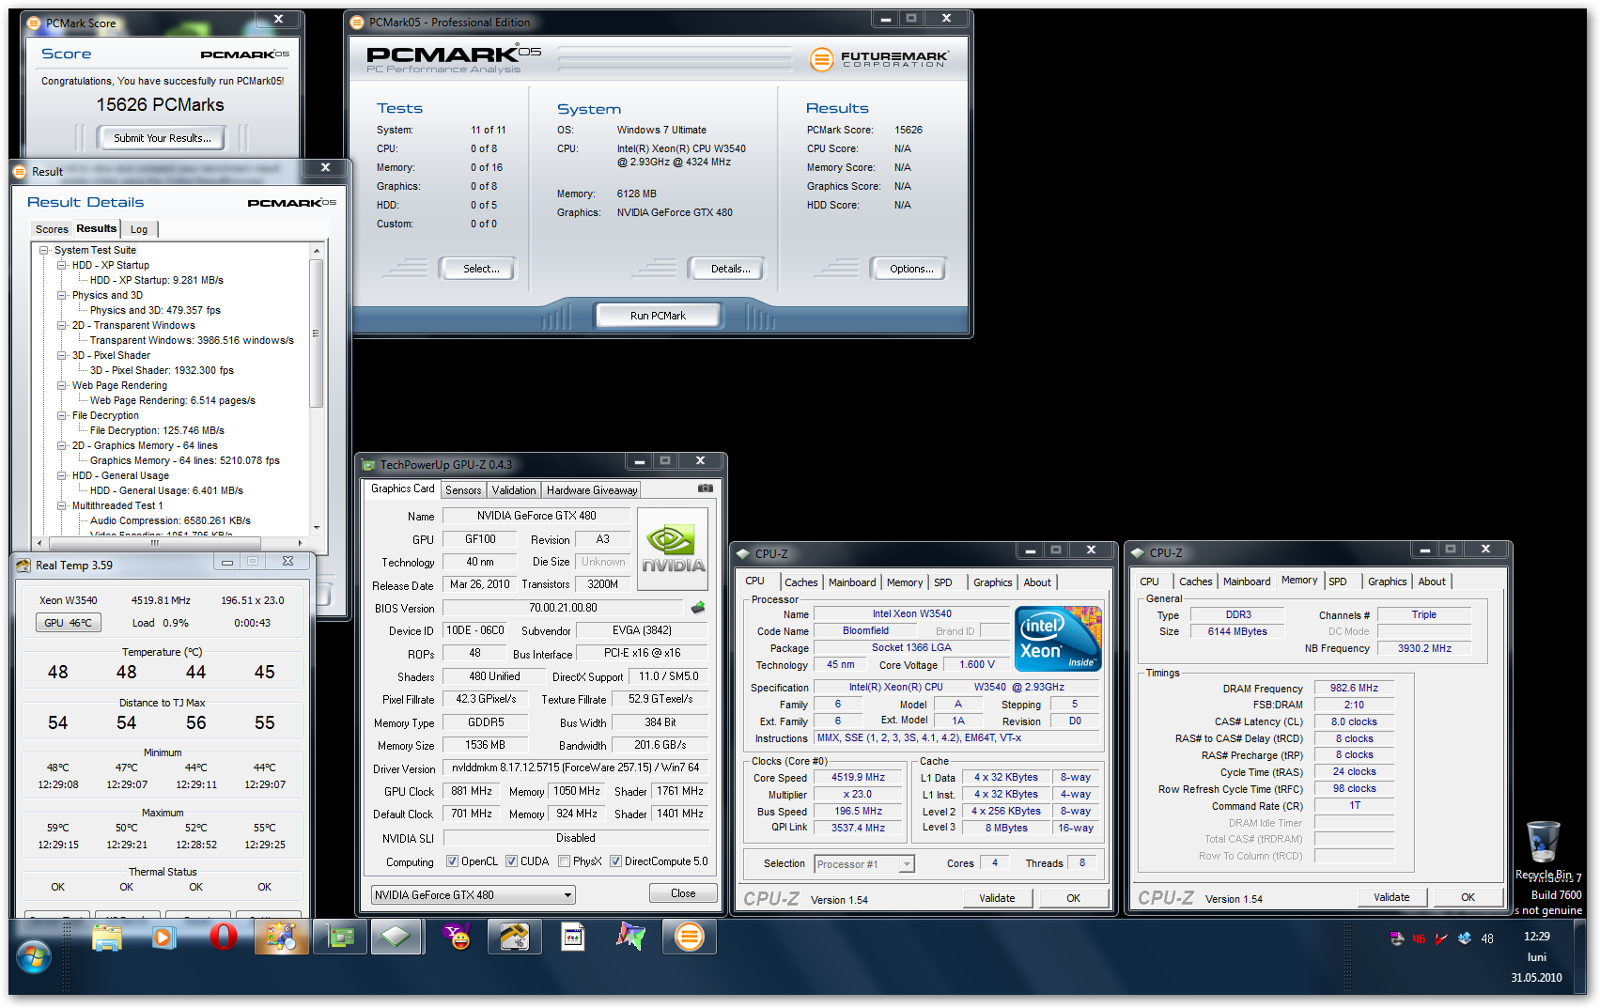Viewport: 1600px width, 1008px height.
Task: Click the red 46 temperature tray icon
Action: [1419, 938]
